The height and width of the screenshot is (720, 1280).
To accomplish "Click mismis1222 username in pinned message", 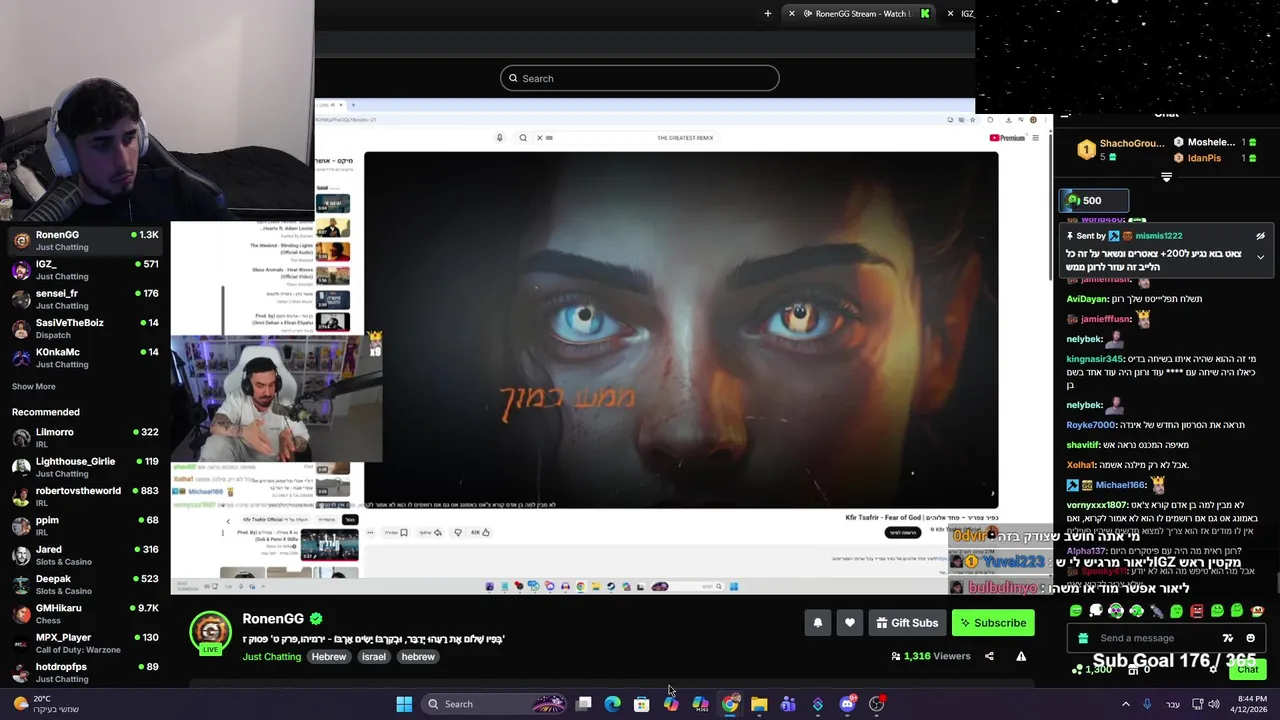I will (1159, 236).
